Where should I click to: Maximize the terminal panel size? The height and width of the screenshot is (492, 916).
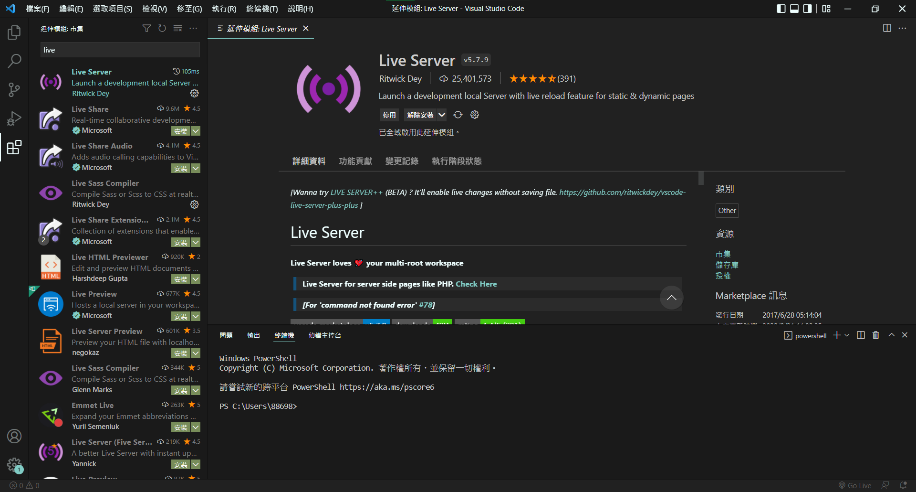[891, 335]
